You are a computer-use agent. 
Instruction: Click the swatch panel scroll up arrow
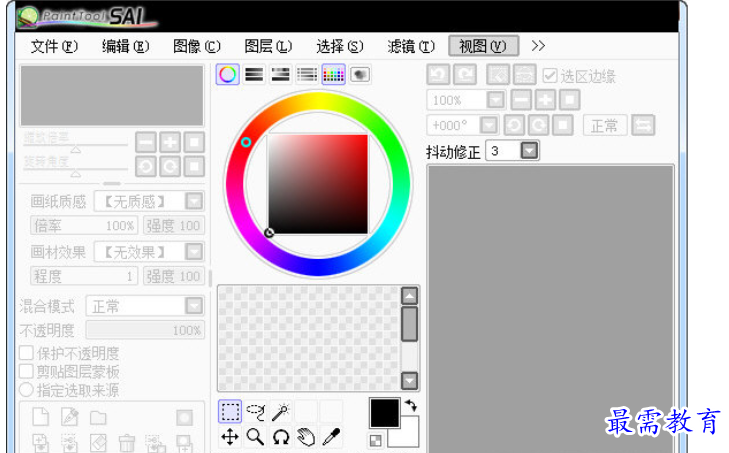pyautogui.click(x=410, y=296)
